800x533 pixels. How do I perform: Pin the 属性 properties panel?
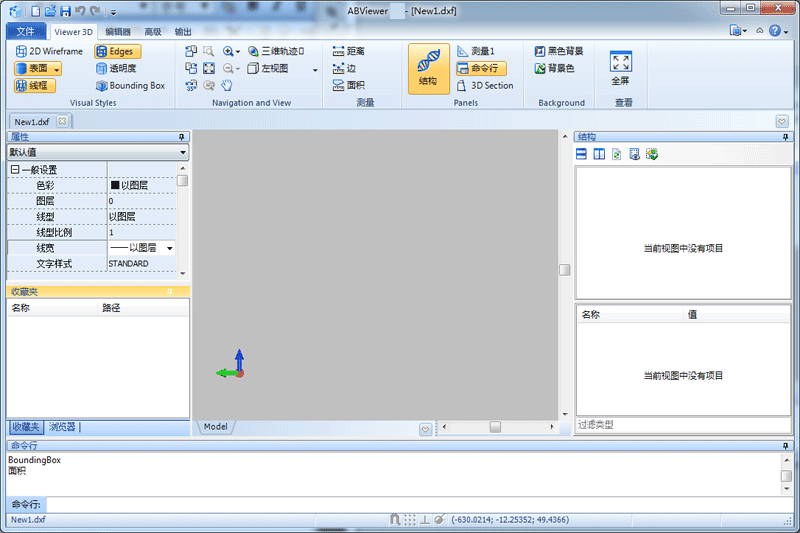click(x=181, y=137)
